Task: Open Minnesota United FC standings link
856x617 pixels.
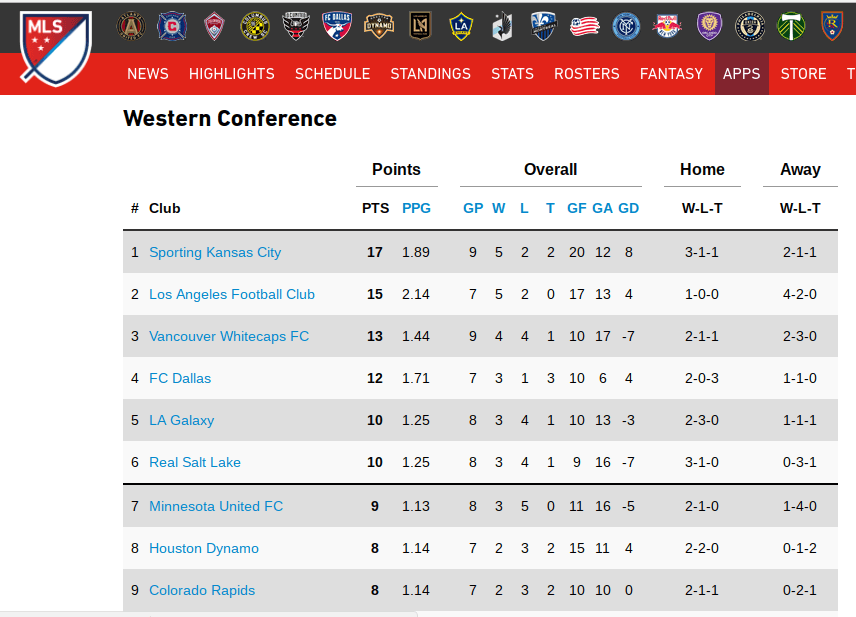Action: coord(216,506)
